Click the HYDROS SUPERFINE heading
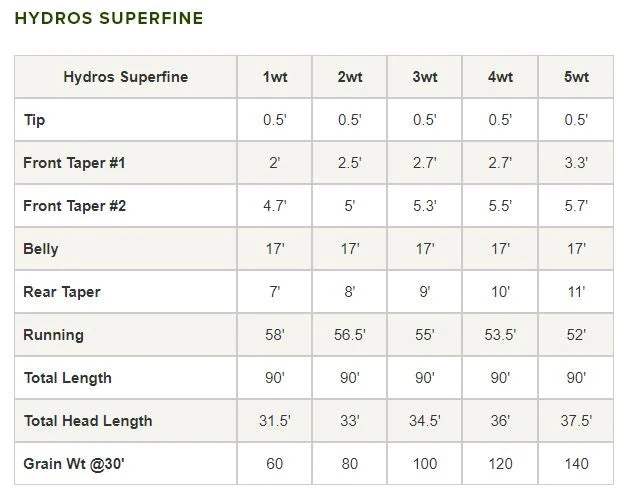Viewport: 628px width, 492px height. pos(109,18)
